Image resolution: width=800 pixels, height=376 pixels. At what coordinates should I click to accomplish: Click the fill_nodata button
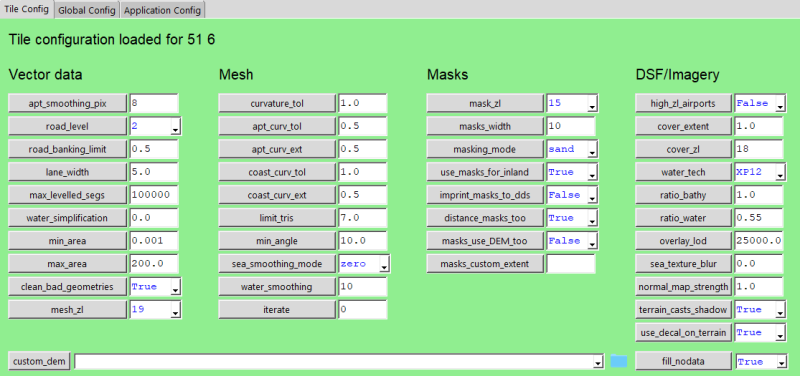point(683,362)
